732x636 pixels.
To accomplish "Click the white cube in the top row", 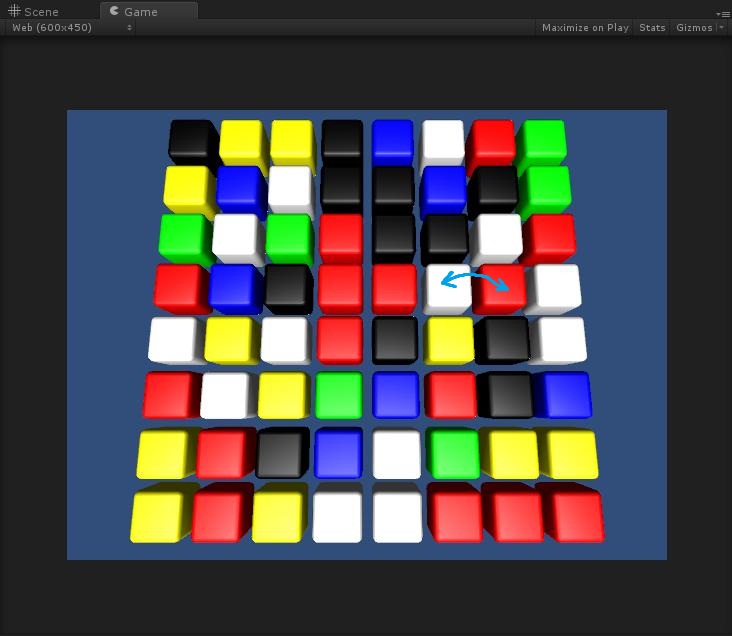I will click(x=442, y=141).
